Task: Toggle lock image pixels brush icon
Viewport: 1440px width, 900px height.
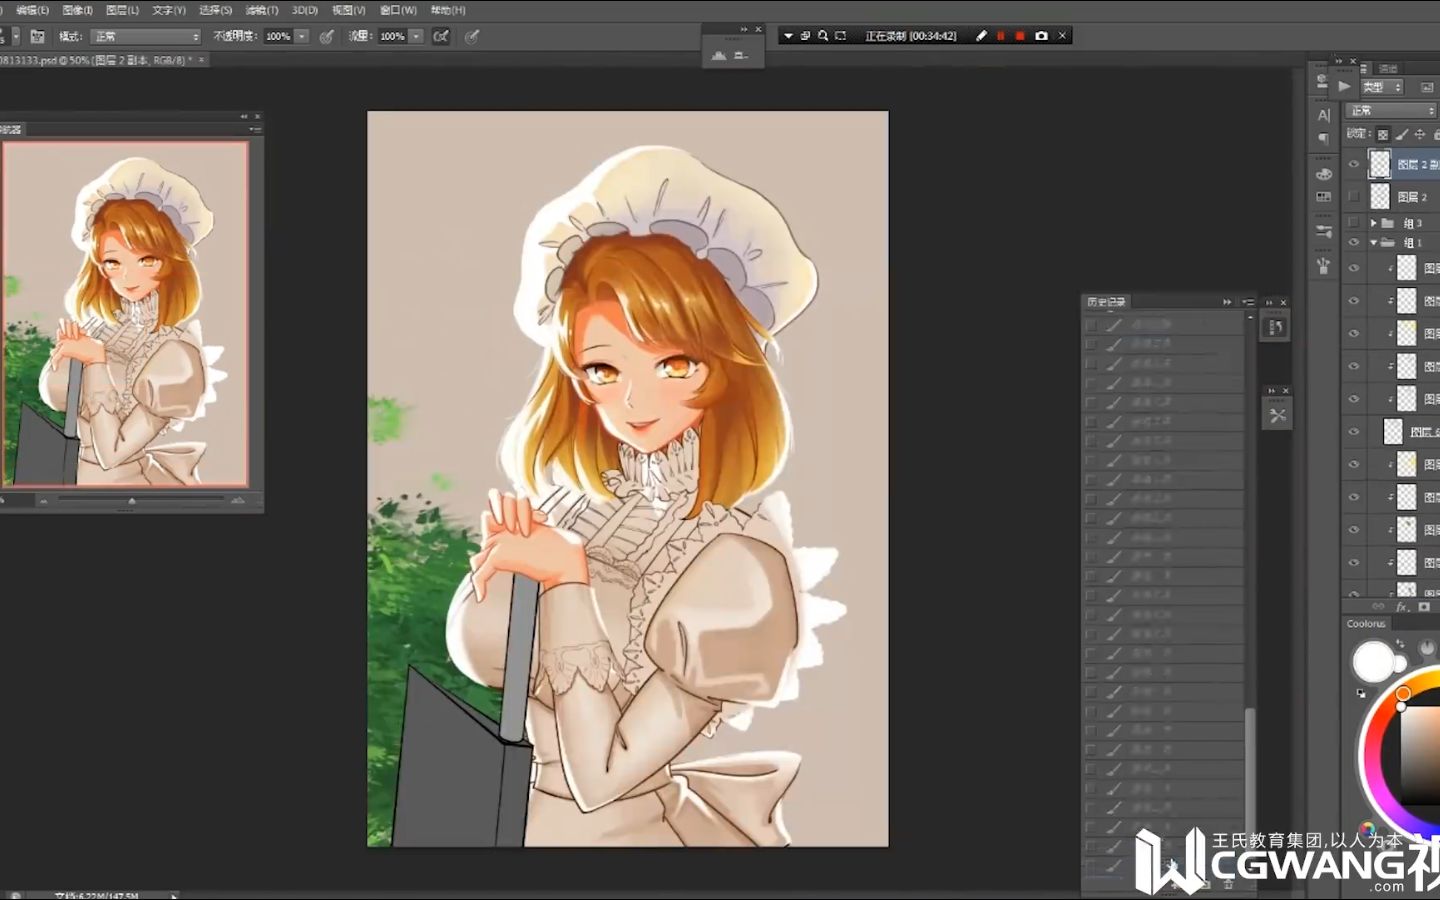Action: (1402, 134)
